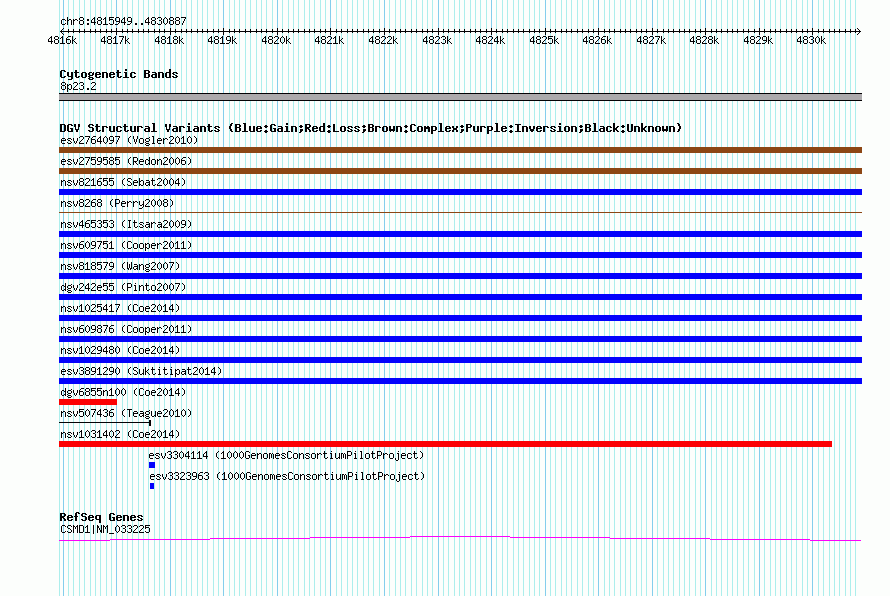Image resolution: width=890 pixels, height=596 pixels.
Task: Click the RefSeq Genes track title
Action: pyautogui.click(x=101, y=517)
